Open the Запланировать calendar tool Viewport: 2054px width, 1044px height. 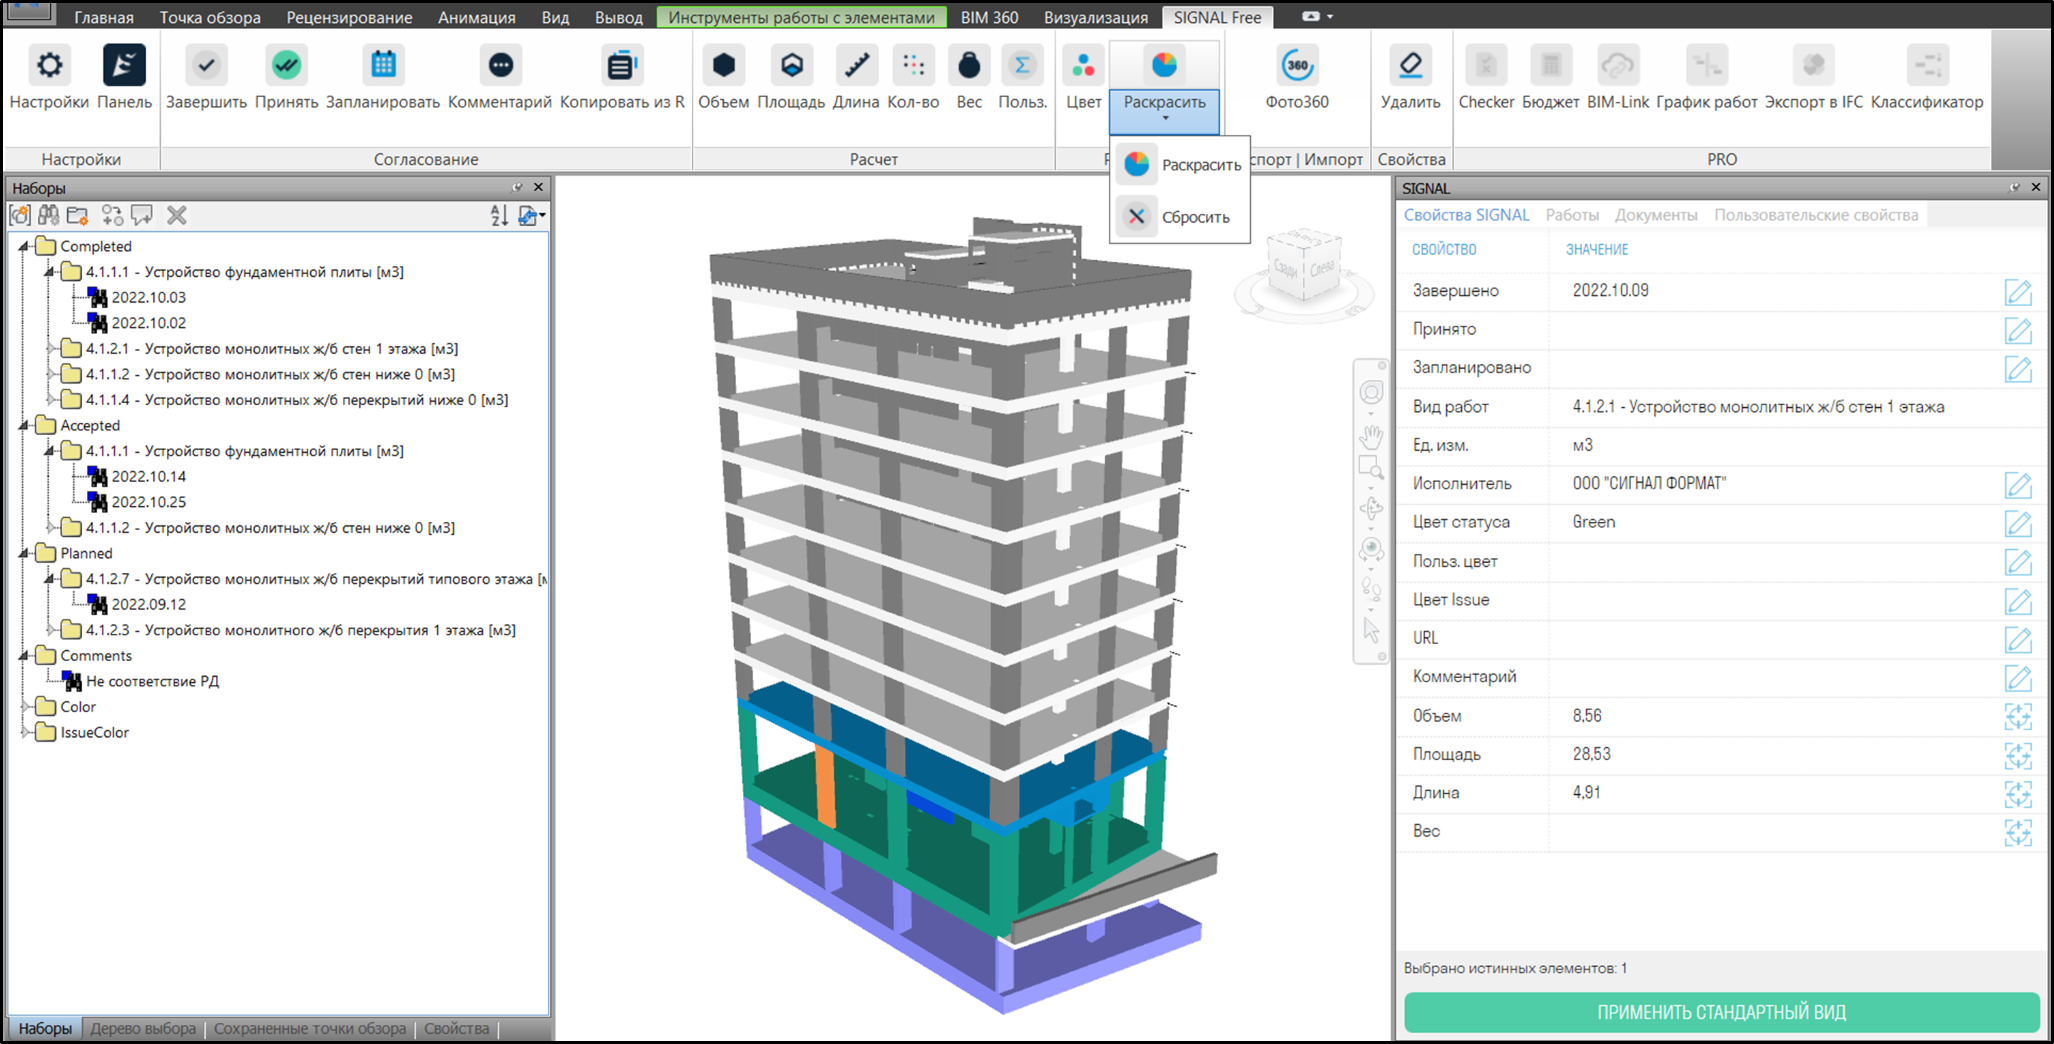[x=383, y=66]
